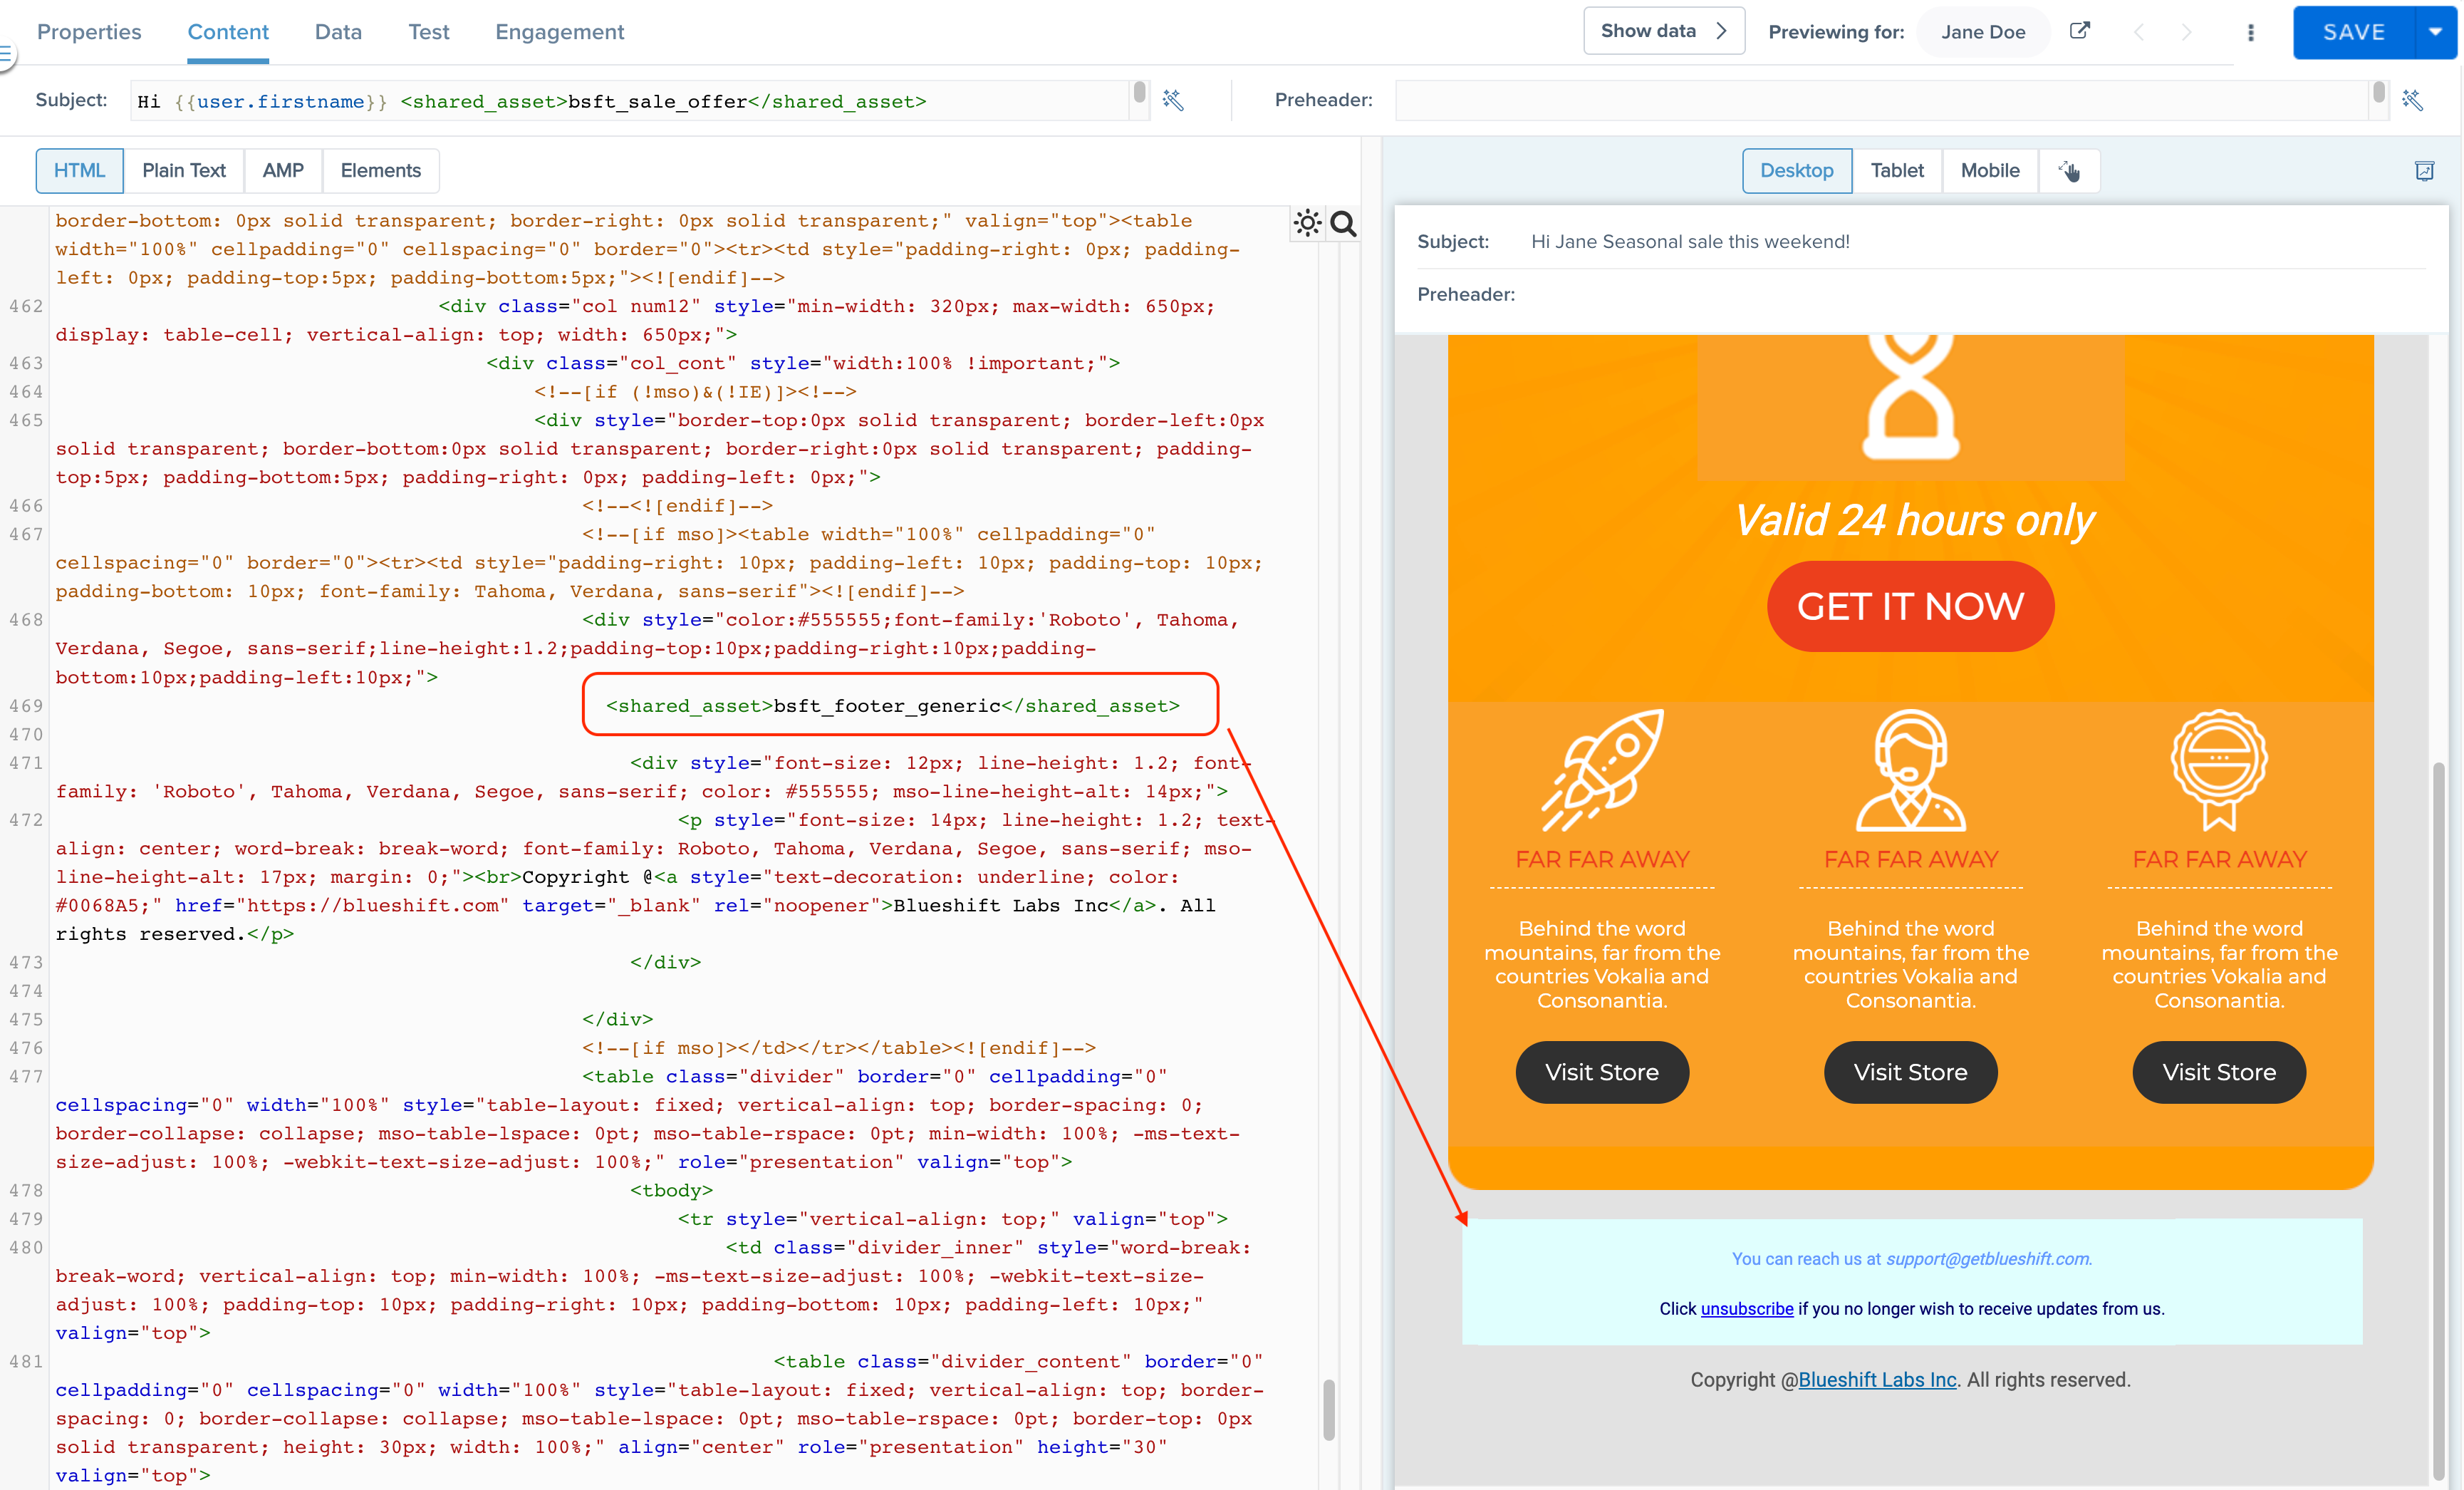
Task: Open preview in new window icon
Action: pos(2080,31)
